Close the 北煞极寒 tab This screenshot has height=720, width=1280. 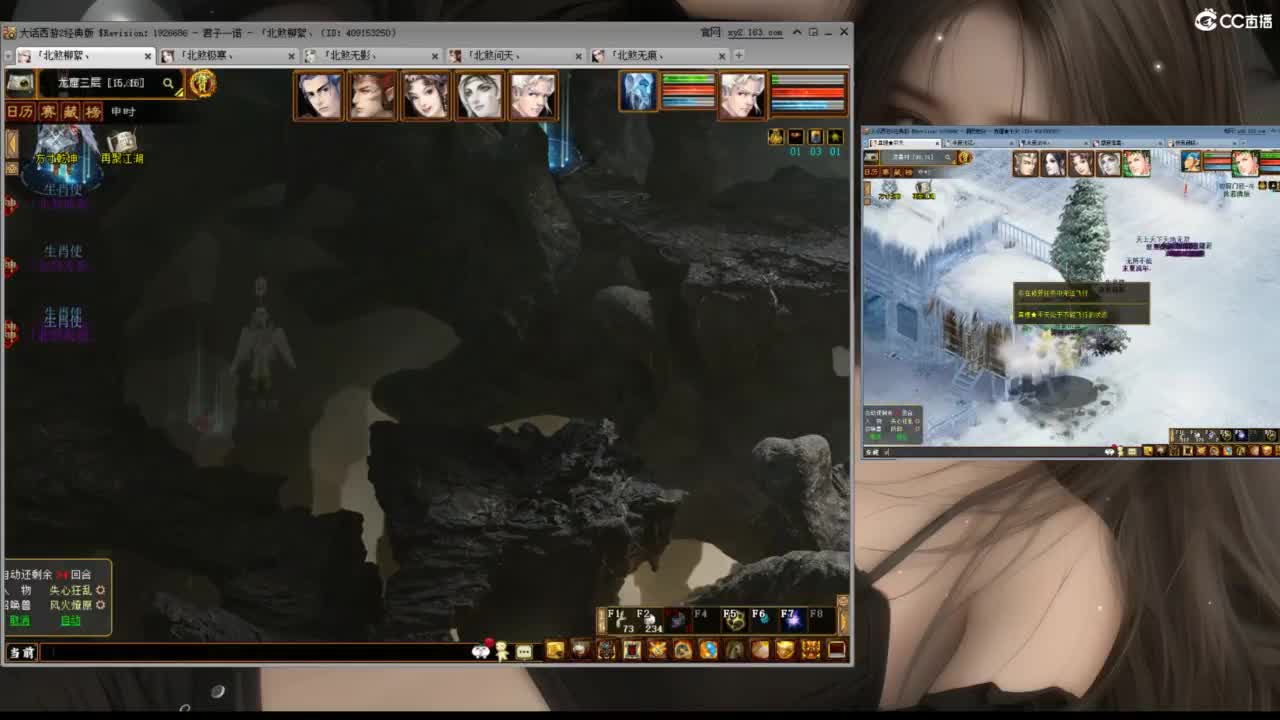[x=291, y=56]
